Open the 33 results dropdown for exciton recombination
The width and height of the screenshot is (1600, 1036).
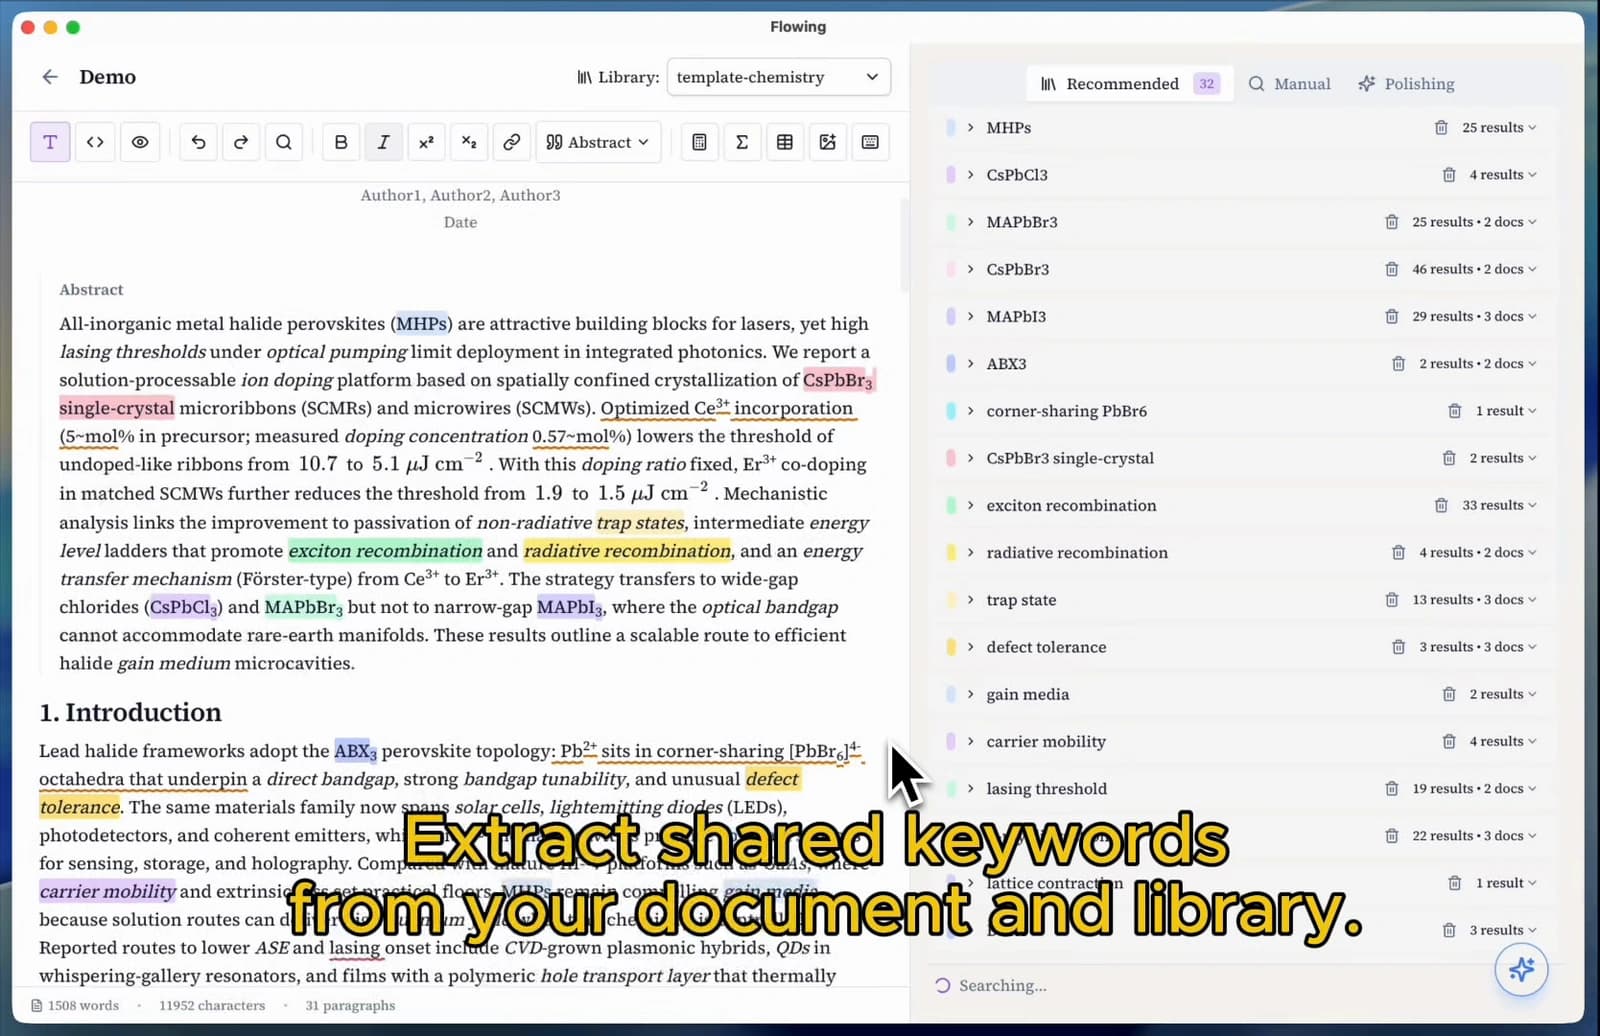[1499, 505]
